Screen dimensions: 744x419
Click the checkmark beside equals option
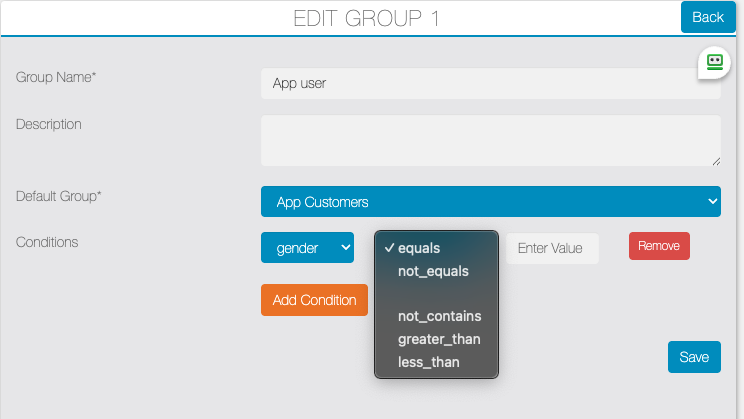[x=389, y=248]
